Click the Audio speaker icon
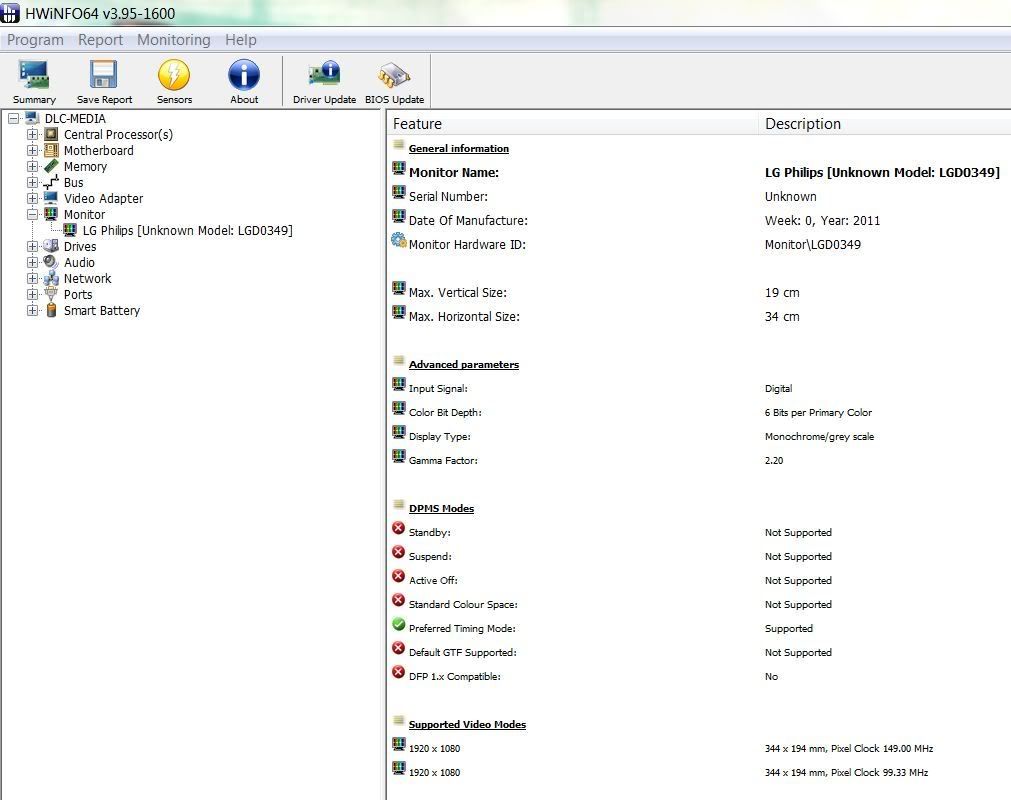 [x=52, y=262]
